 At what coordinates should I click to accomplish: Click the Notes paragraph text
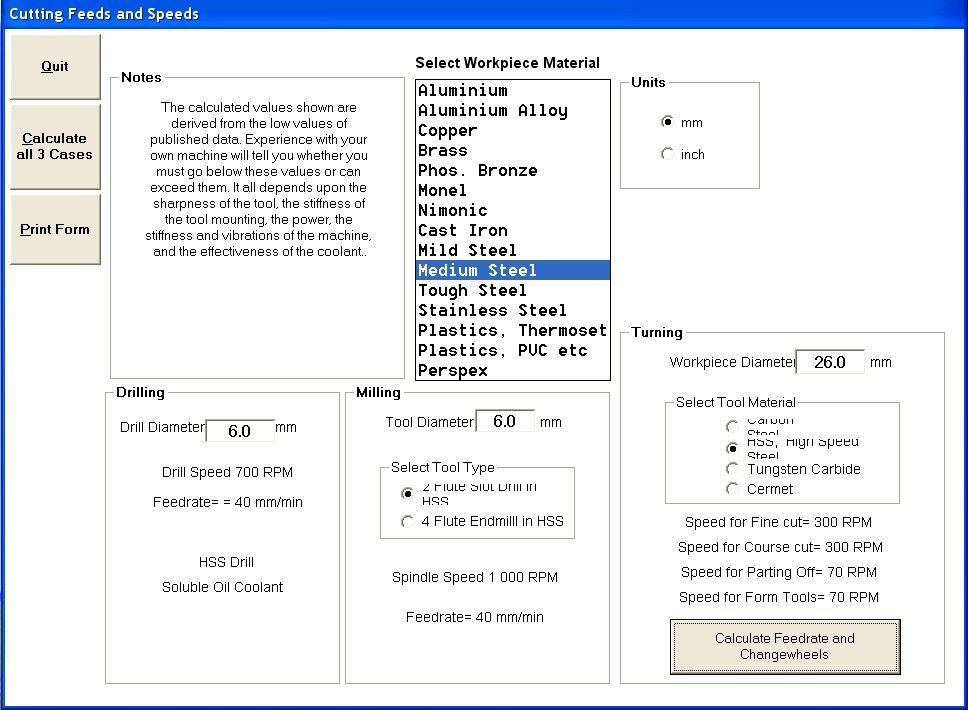[x=259, y=179]
